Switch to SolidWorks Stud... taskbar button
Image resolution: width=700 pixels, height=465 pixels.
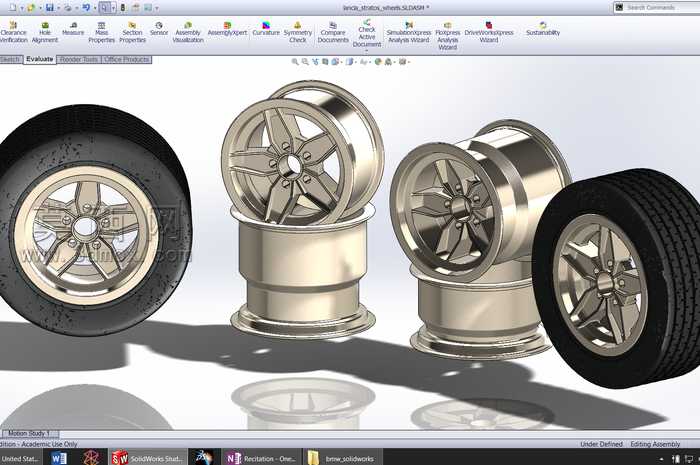[147, 458]
